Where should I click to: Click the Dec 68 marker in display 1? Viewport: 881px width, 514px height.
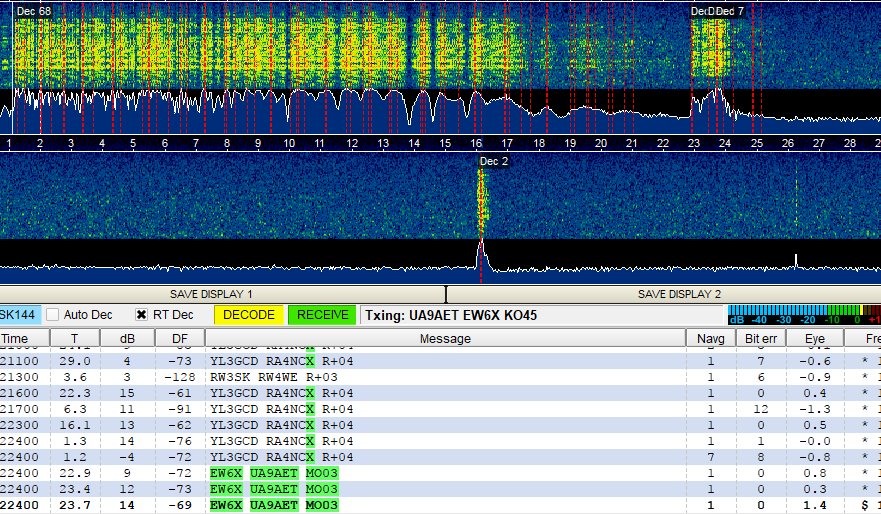[34, 11]
